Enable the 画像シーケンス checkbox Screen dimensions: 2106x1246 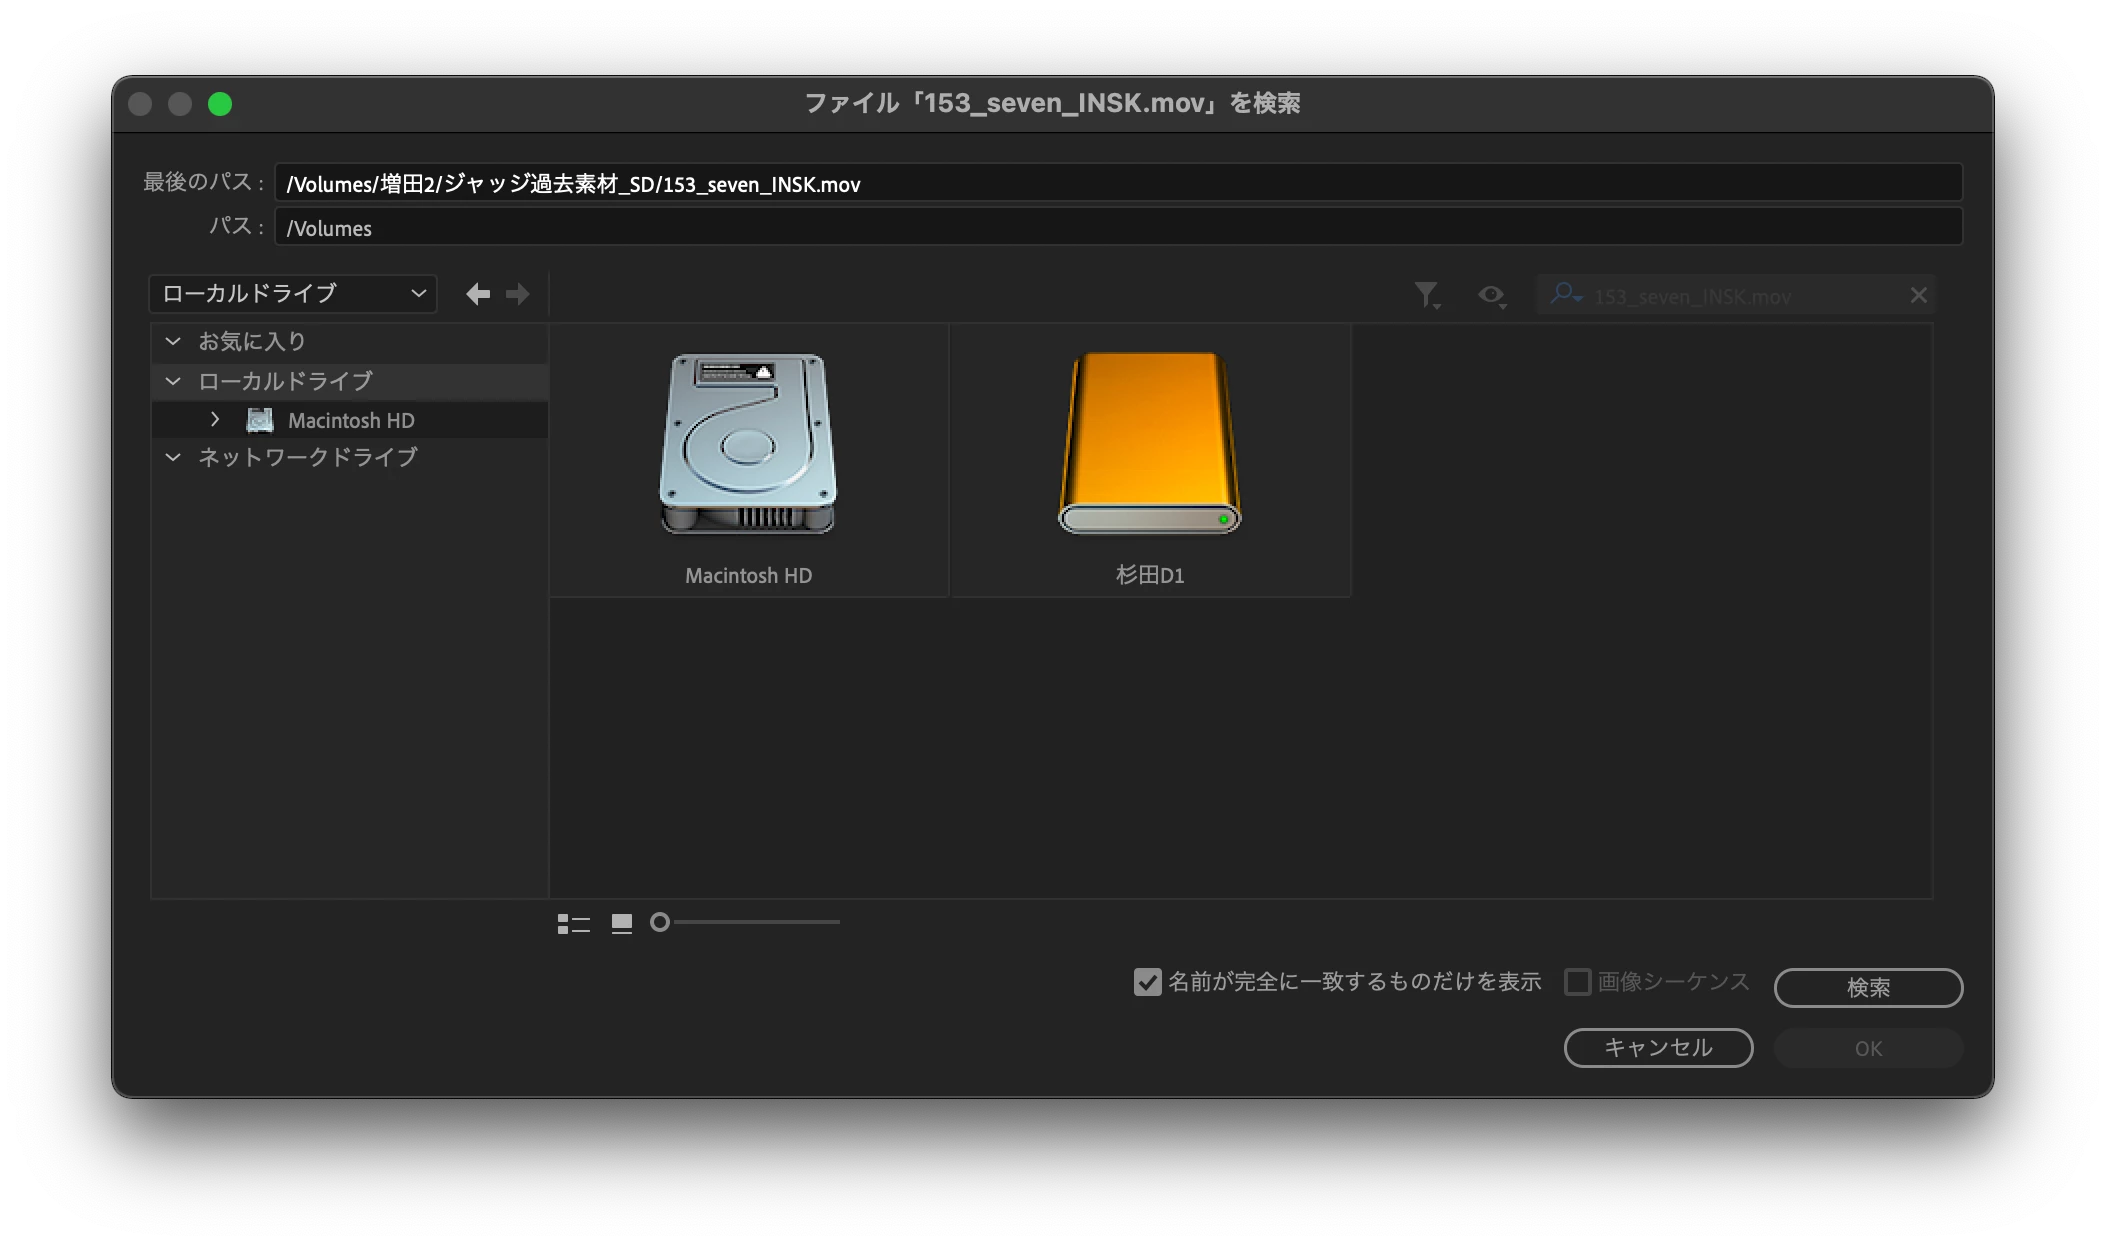(x=1577, y=982)
